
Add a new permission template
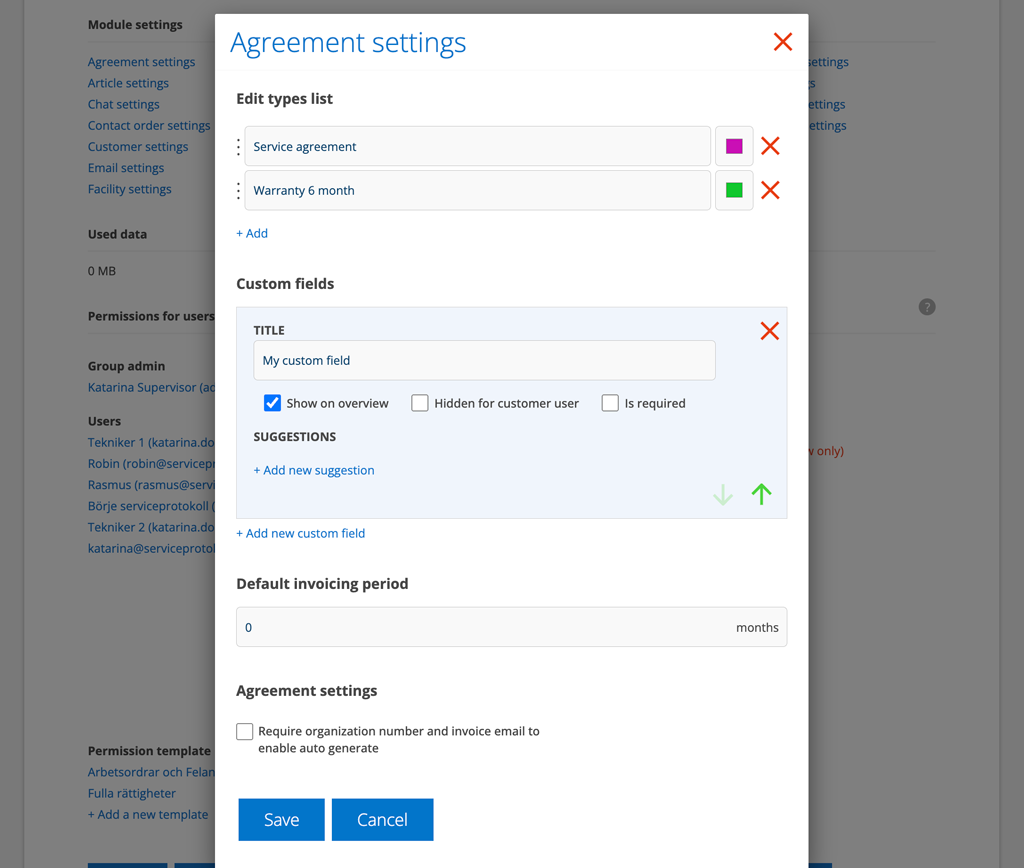pyautogui.click(x=148, y=814)
